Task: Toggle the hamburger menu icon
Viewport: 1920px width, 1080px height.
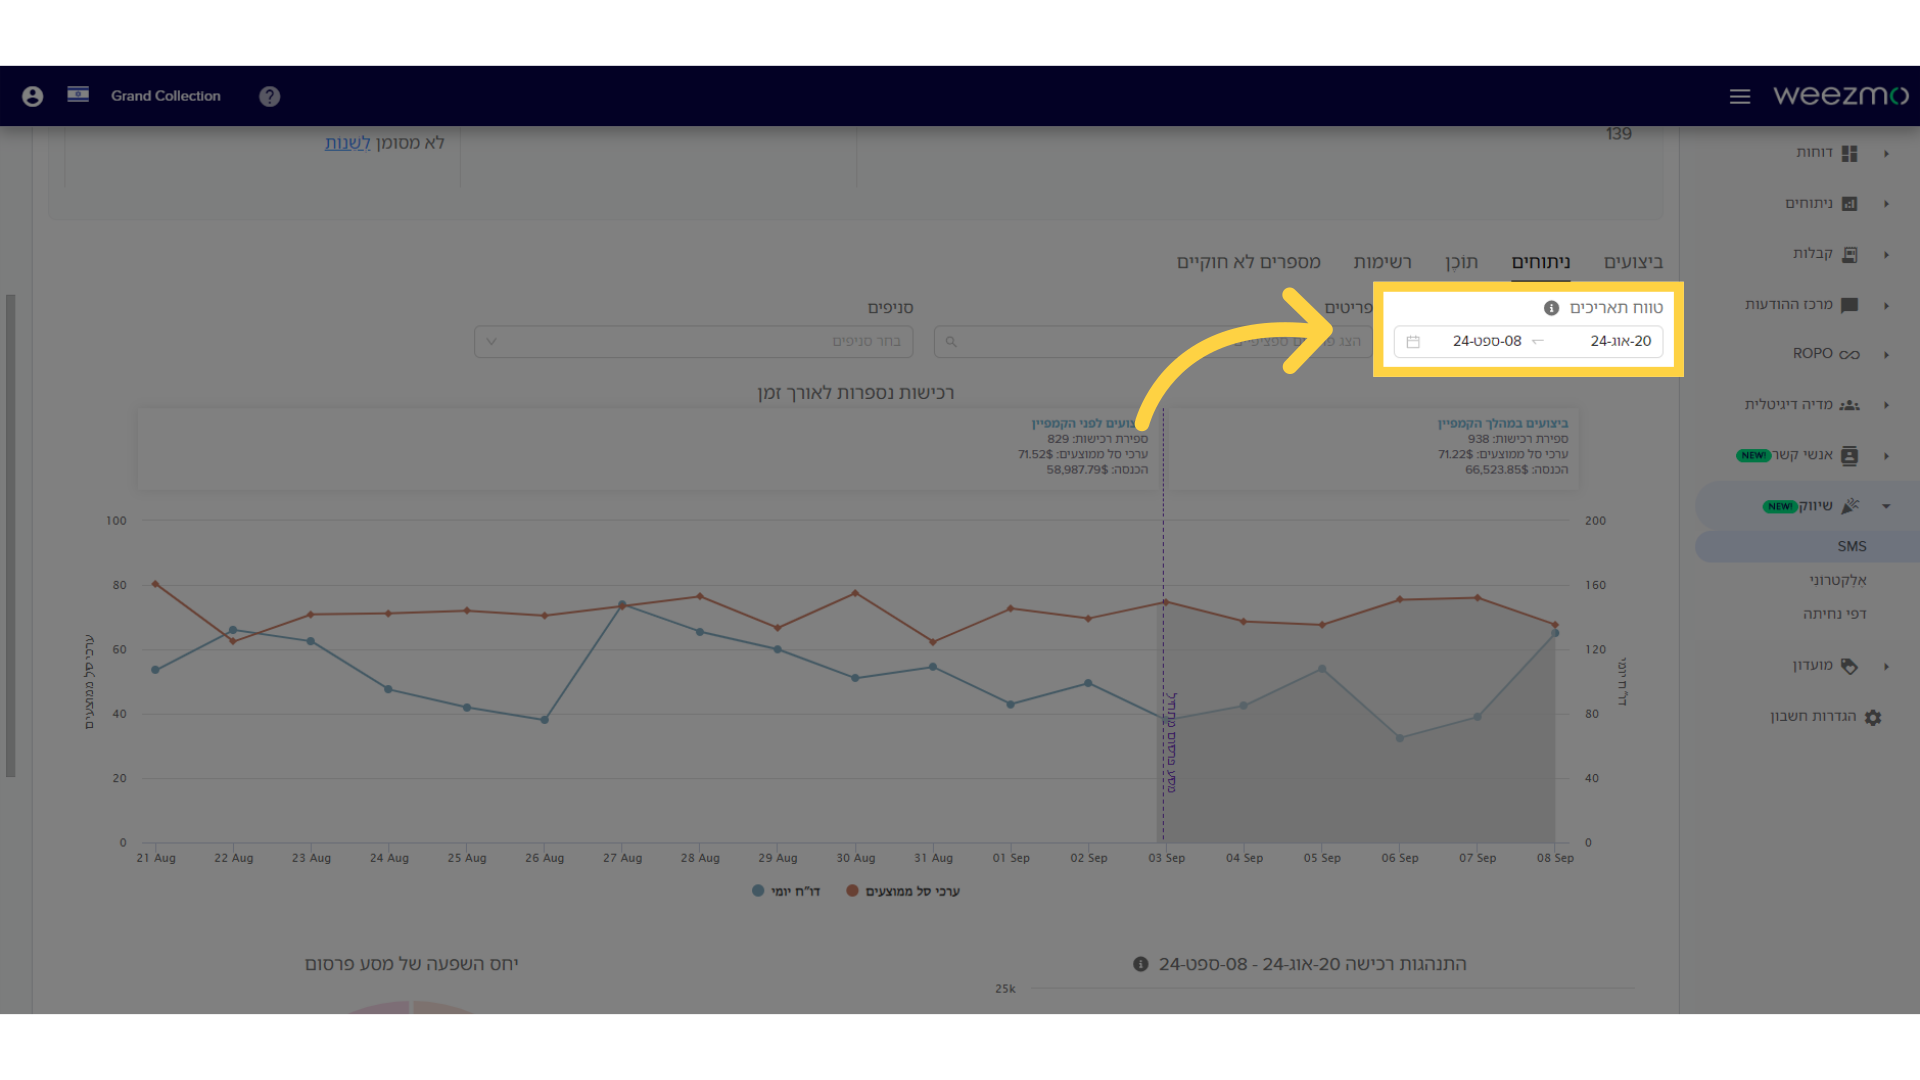Action: (1740, 96)
